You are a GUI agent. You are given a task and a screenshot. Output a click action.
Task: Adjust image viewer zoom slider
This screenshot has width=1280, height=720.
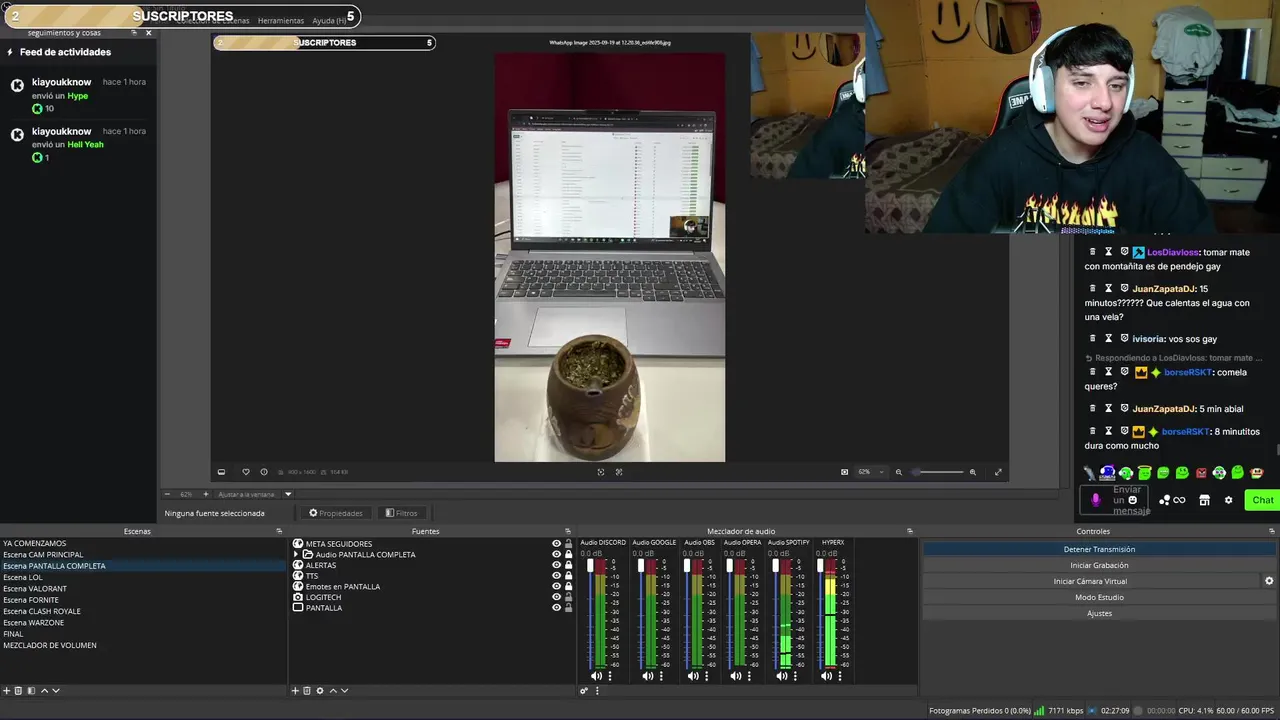pos(937,472)
